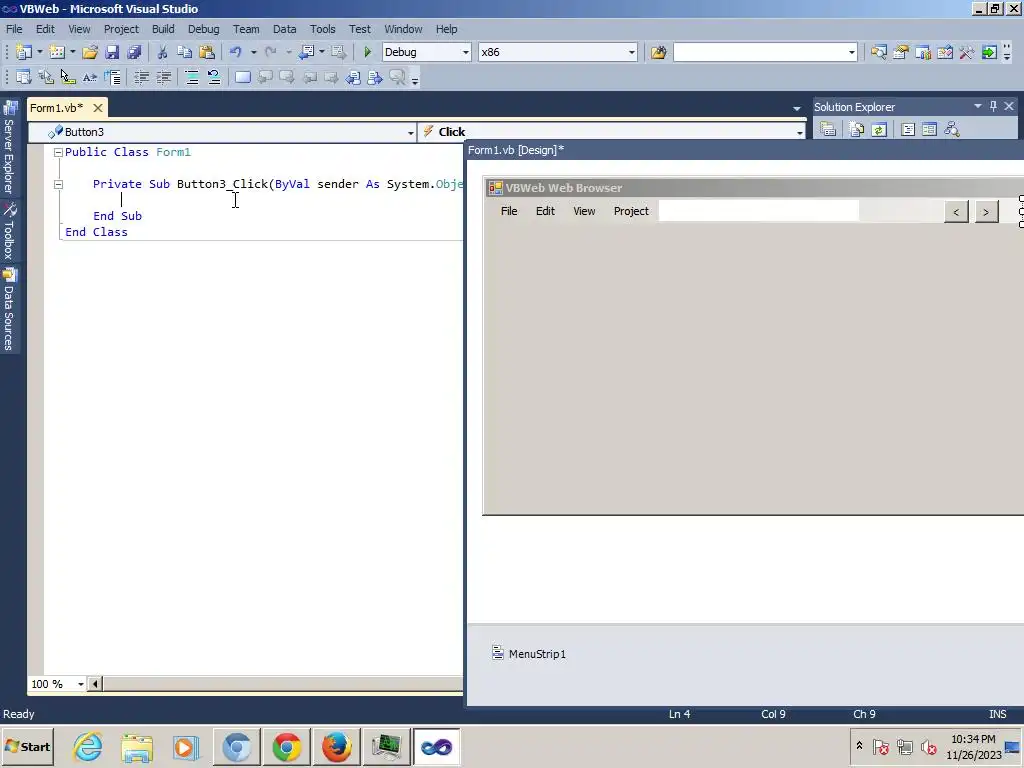1024x768 pixels.
Task: Click Project in the form's MenuStrip
Action: coord(631,211)
